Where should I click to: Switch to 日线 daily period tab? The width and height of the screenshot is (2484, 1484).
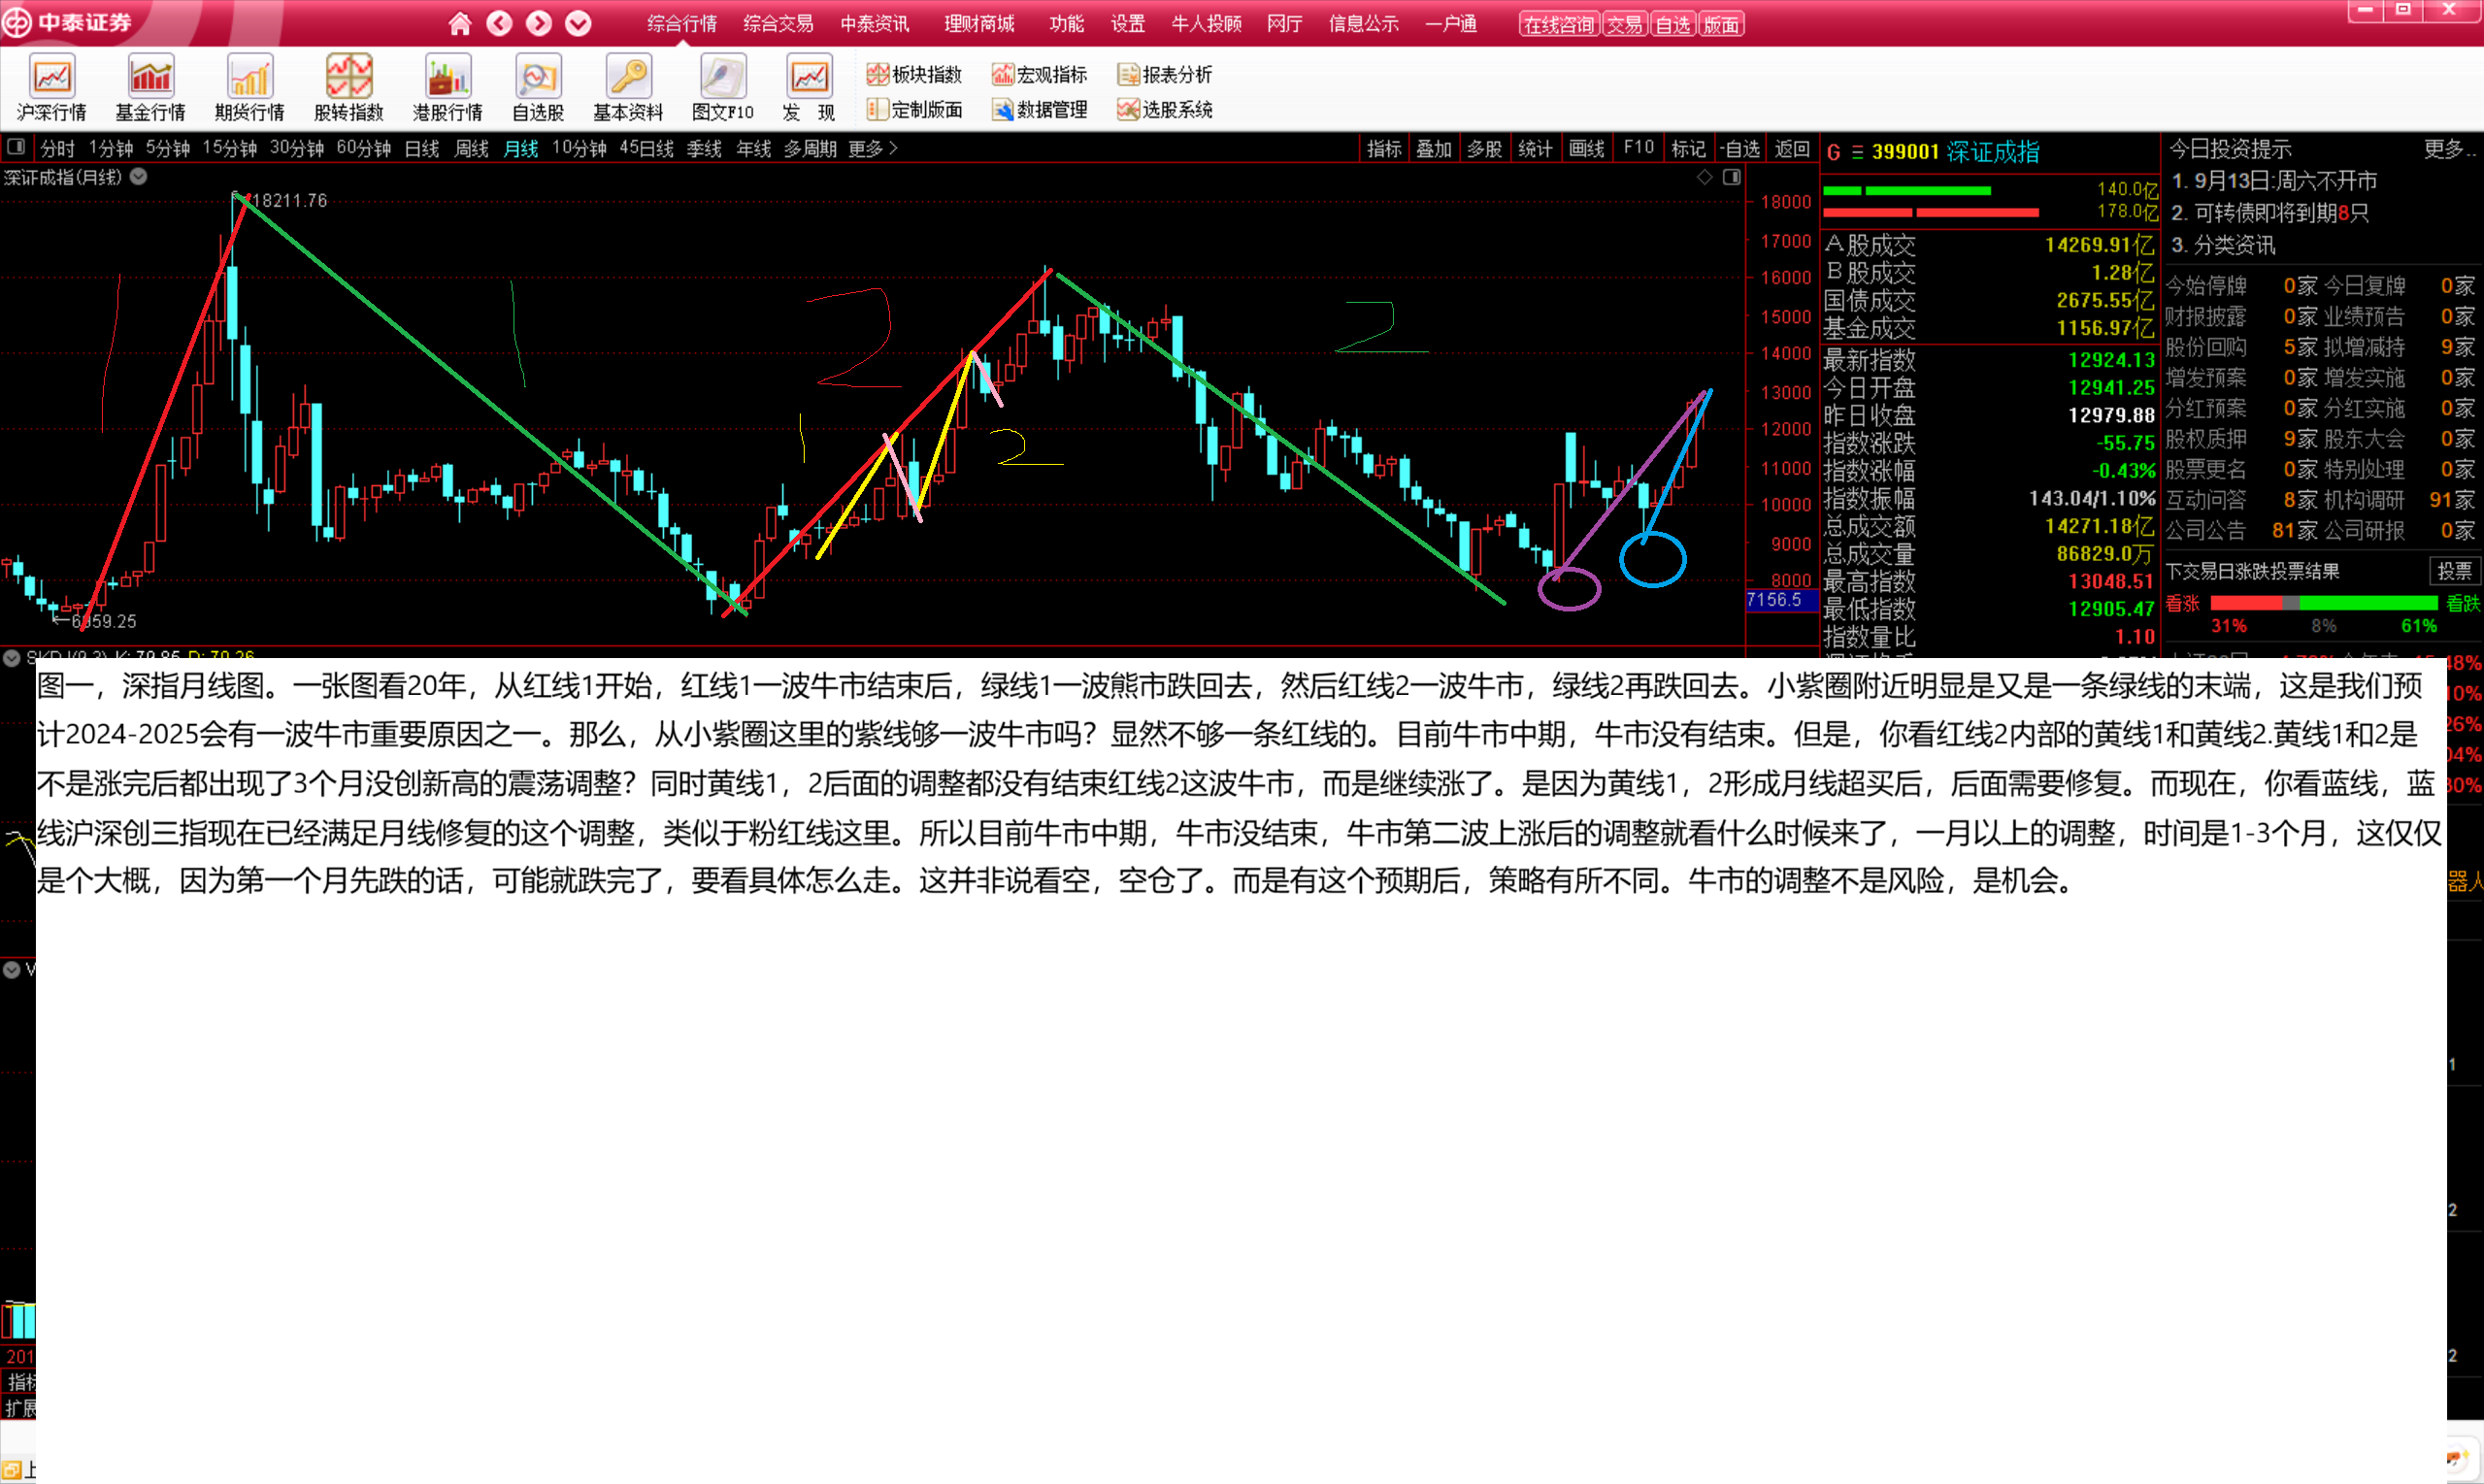click(x=422, y=149)
